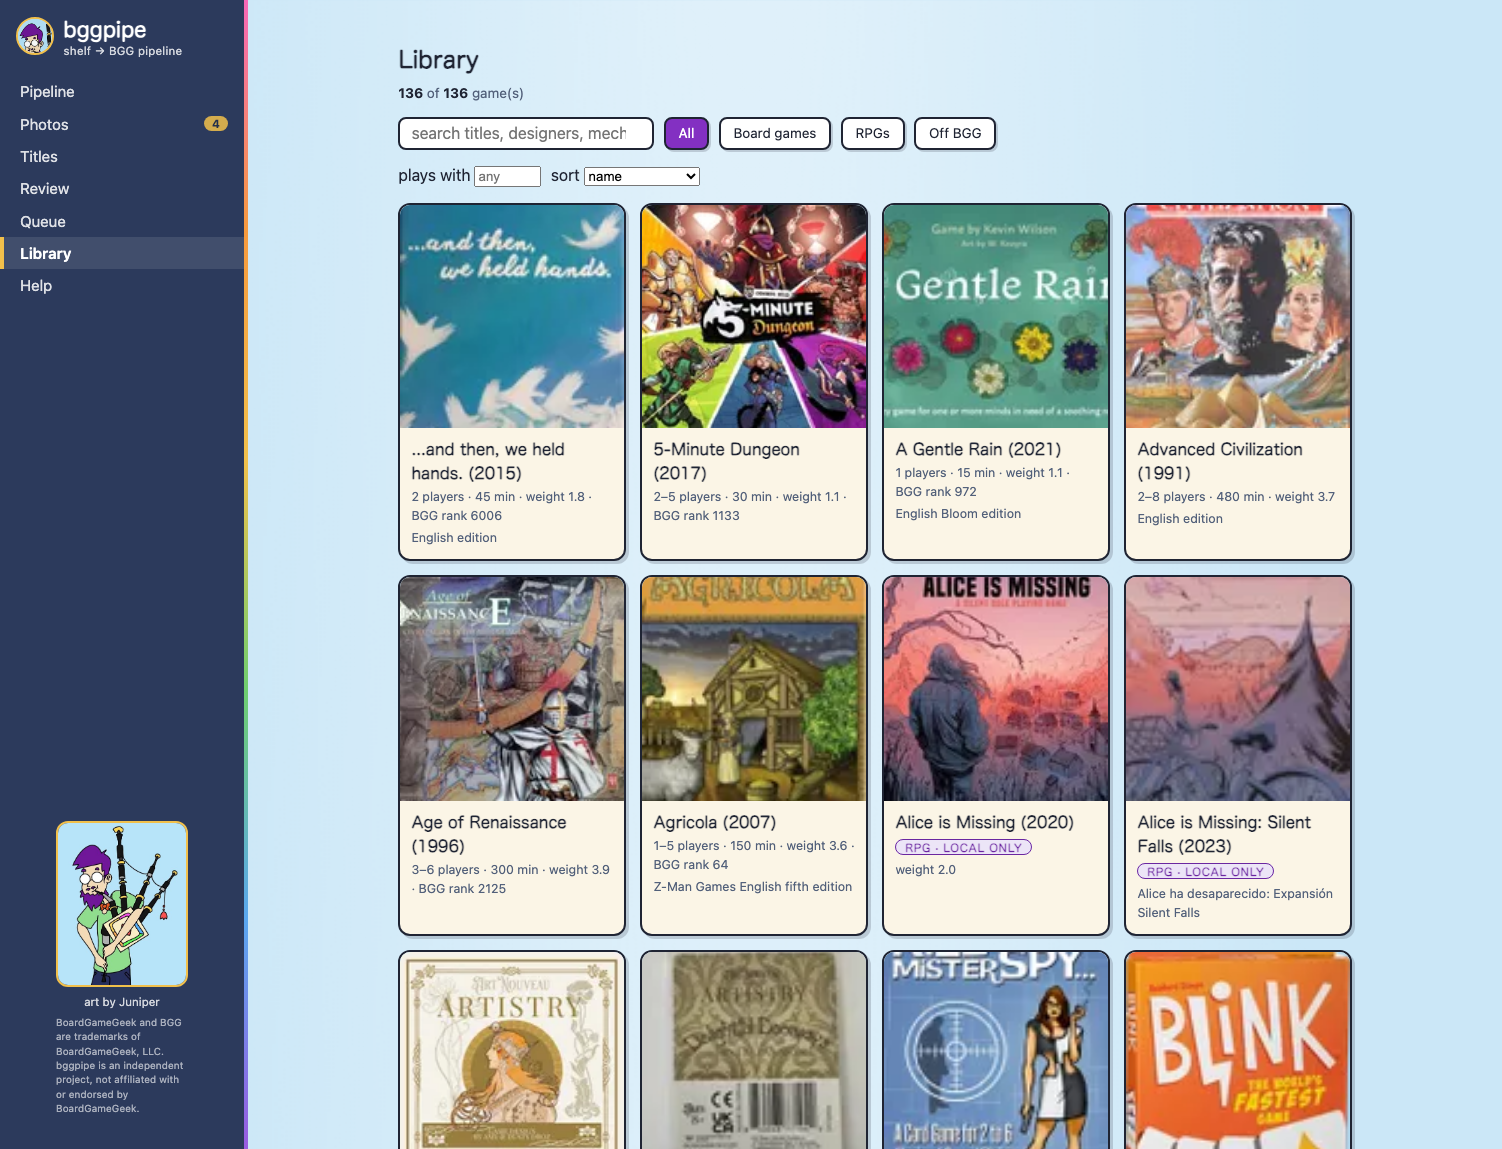1502x1149 pixels.
Task: Click the Library page heading
Action: (x=438, y=60)
